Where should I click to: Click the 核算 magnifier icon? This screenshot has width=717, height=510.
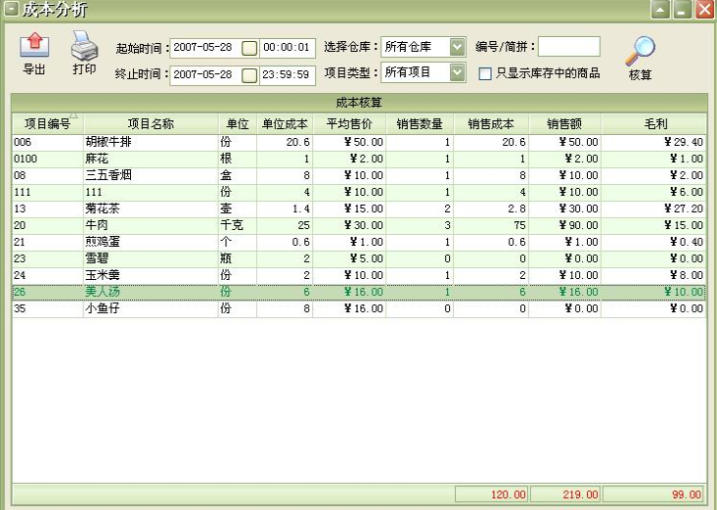(x=640, y=50)
